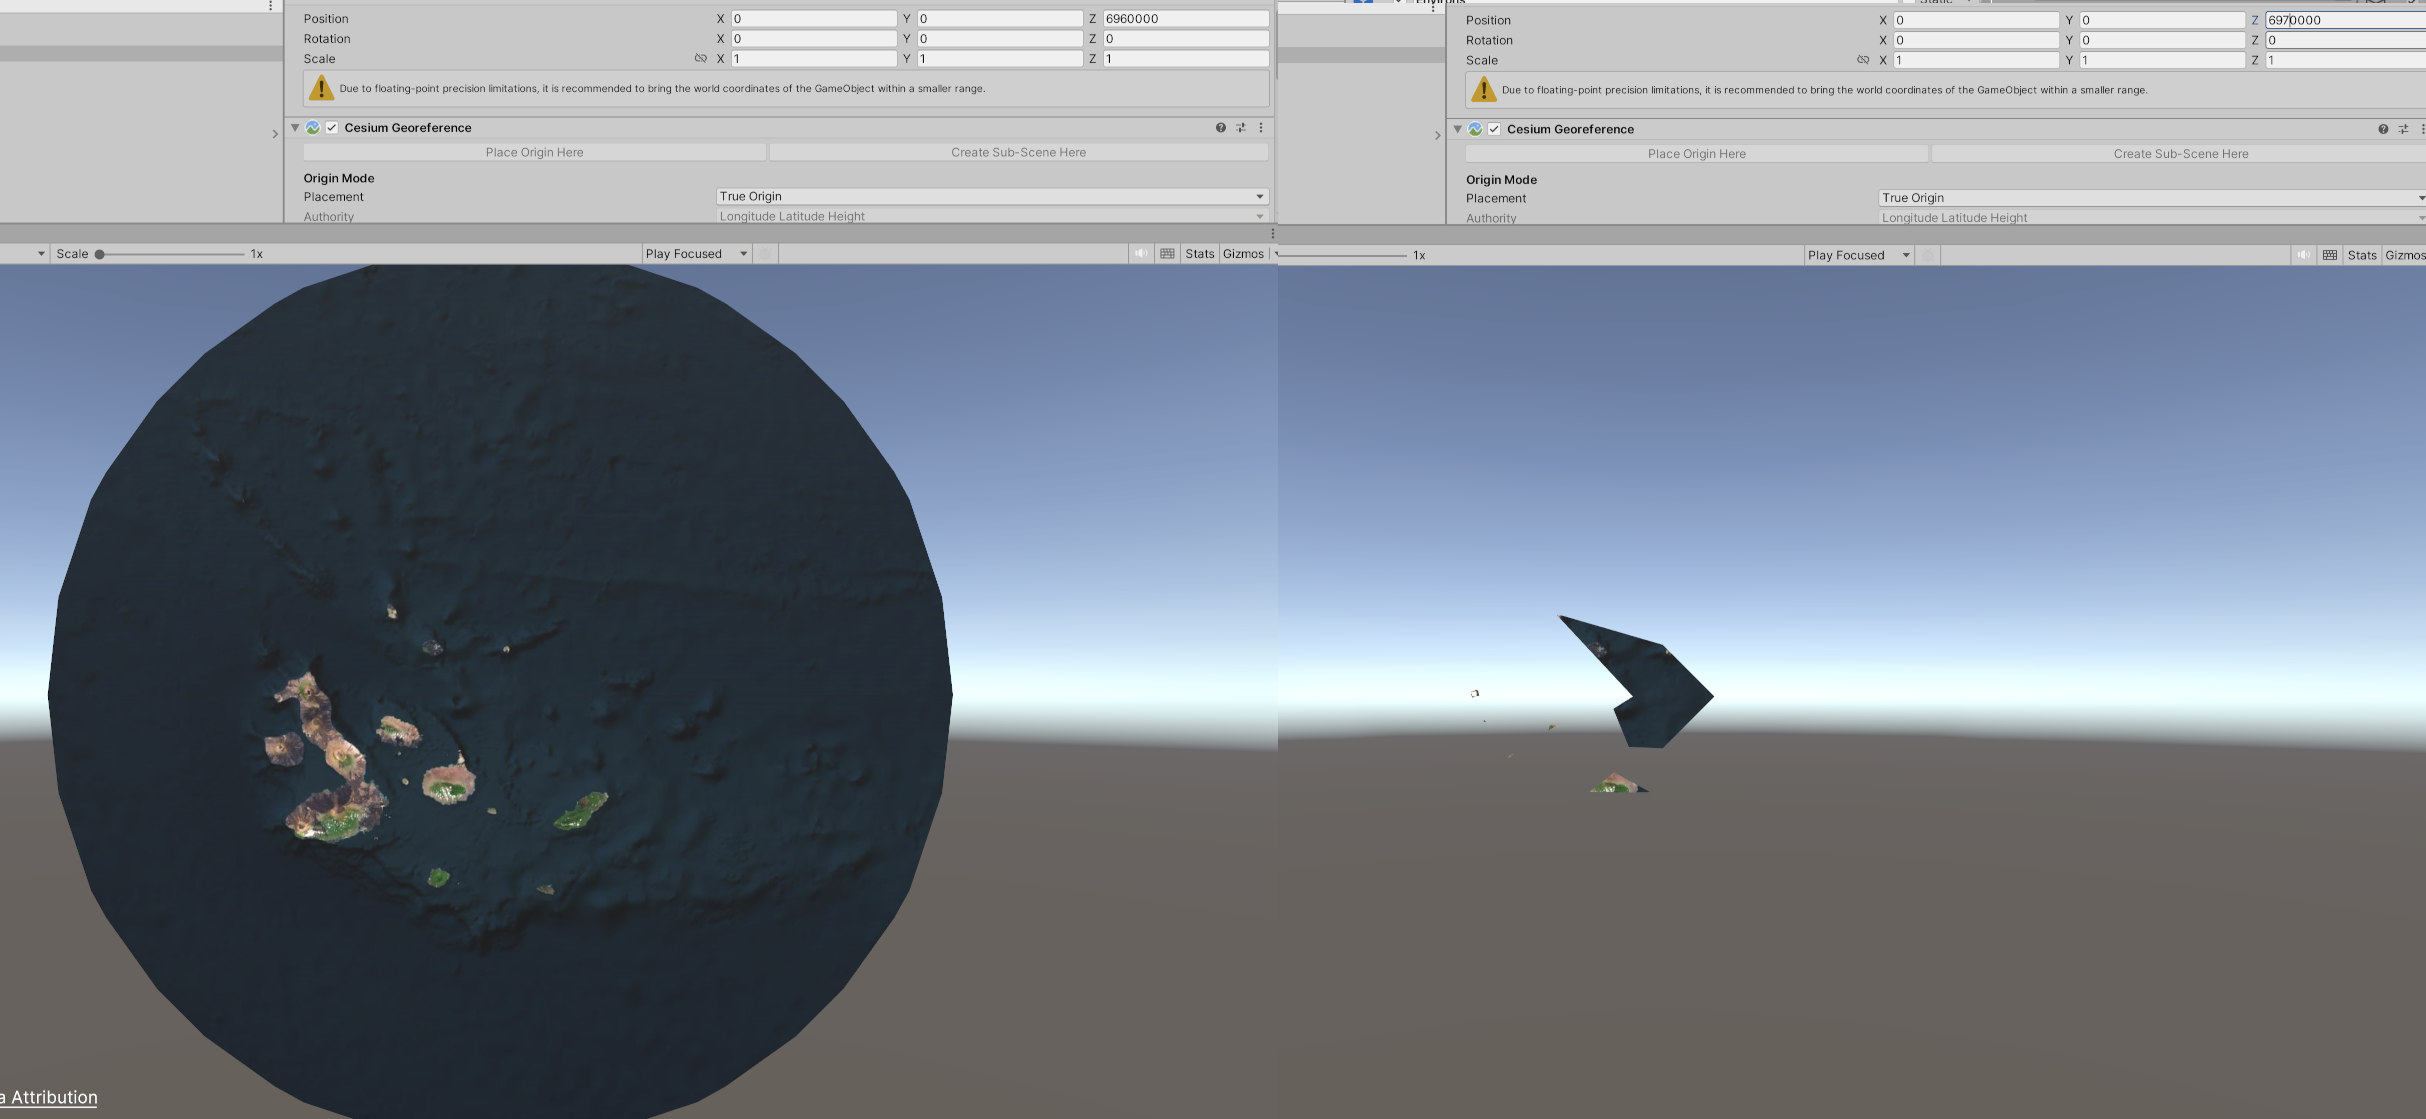Viewport: 2426px width, 1119px height.
Task: Click the constrain-proportions link icon beside Scale in the left inspector
Action: coord(700,59)
